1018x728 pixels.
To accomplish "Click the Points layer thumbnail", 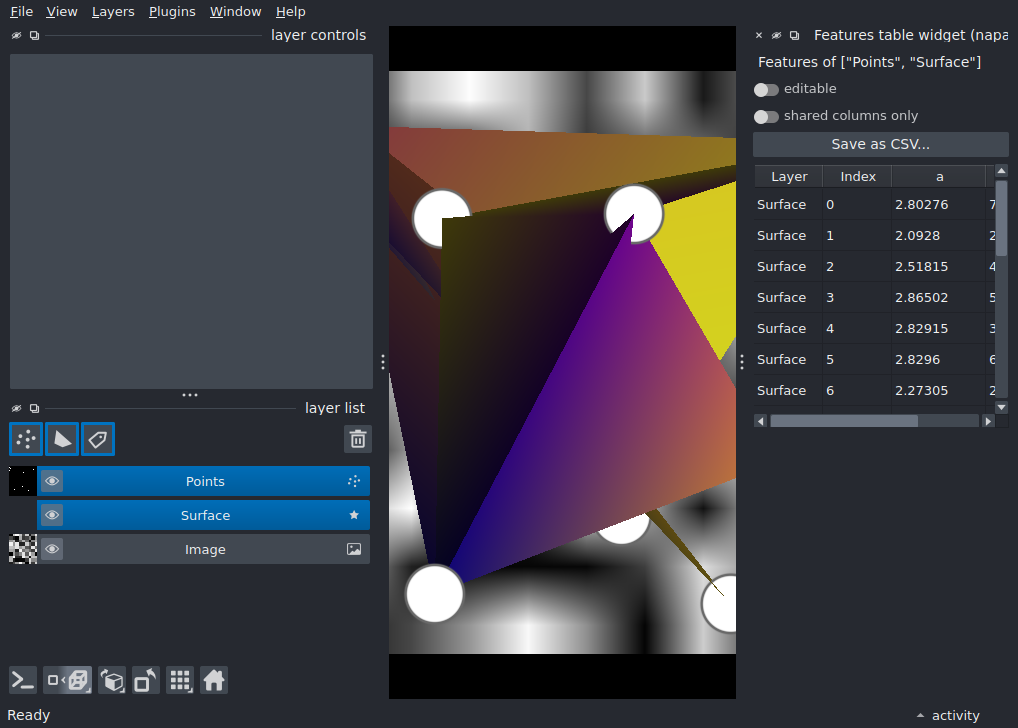I will pos(23,481).
